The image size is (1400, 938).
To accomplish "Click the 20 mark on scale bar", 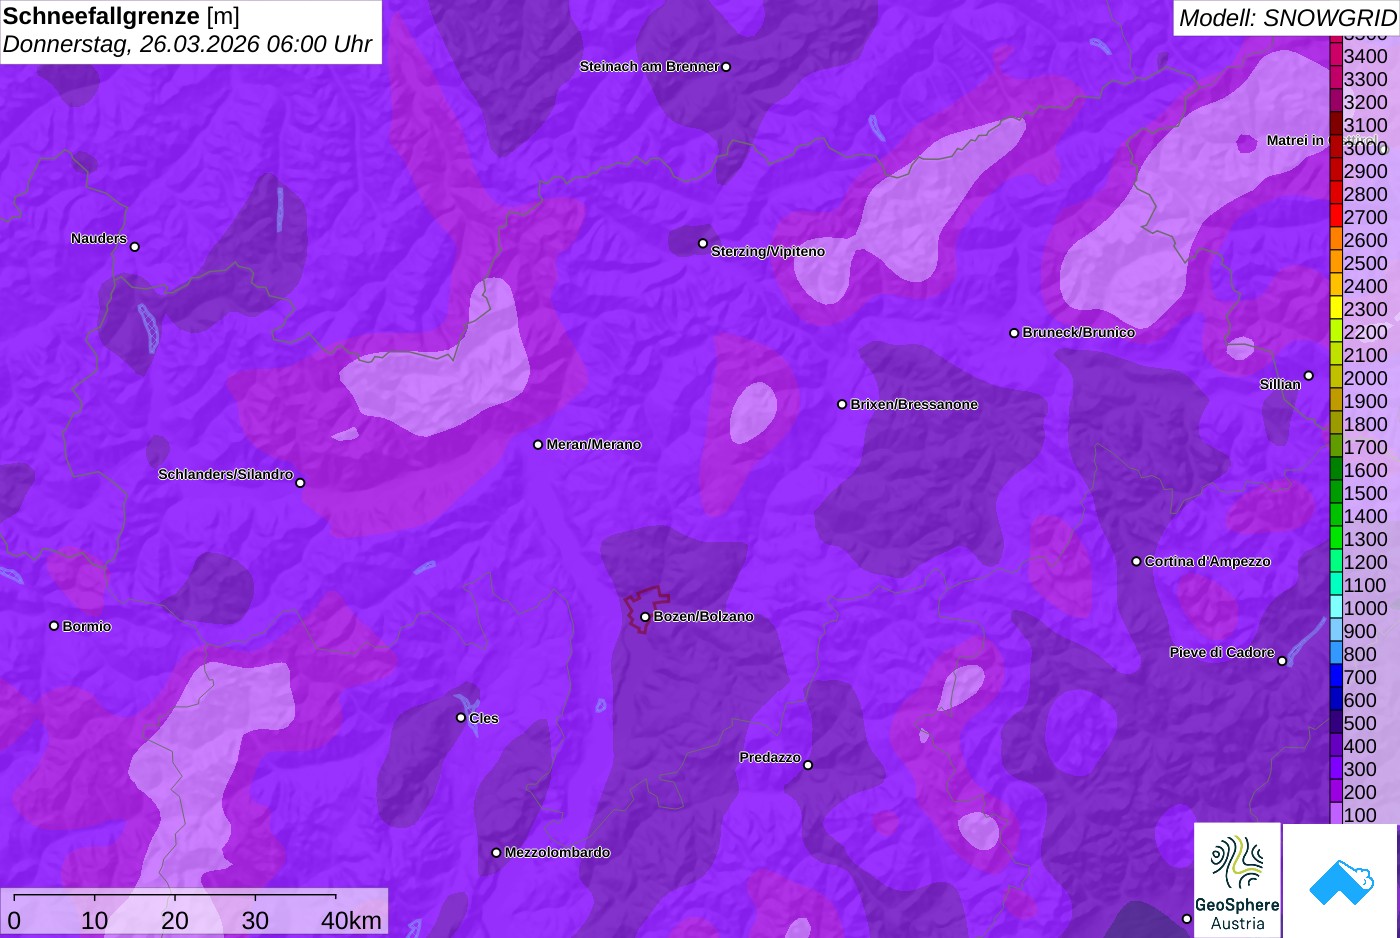I will pos(175,920).
